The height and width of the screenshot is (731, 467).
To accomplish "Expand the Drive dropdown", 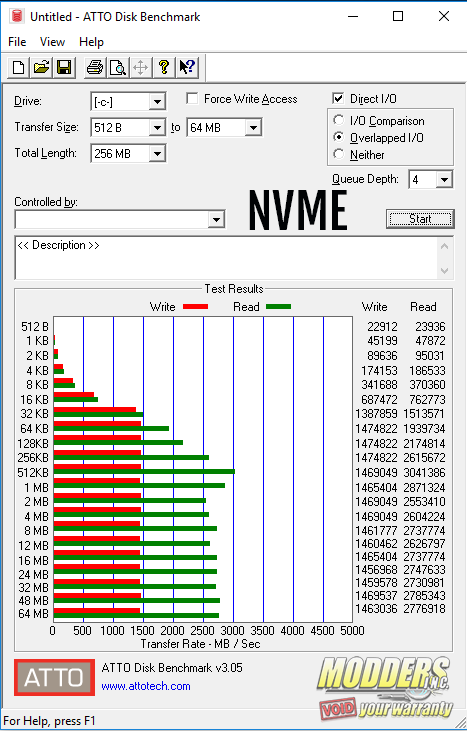I will click(x=158, y=102).
